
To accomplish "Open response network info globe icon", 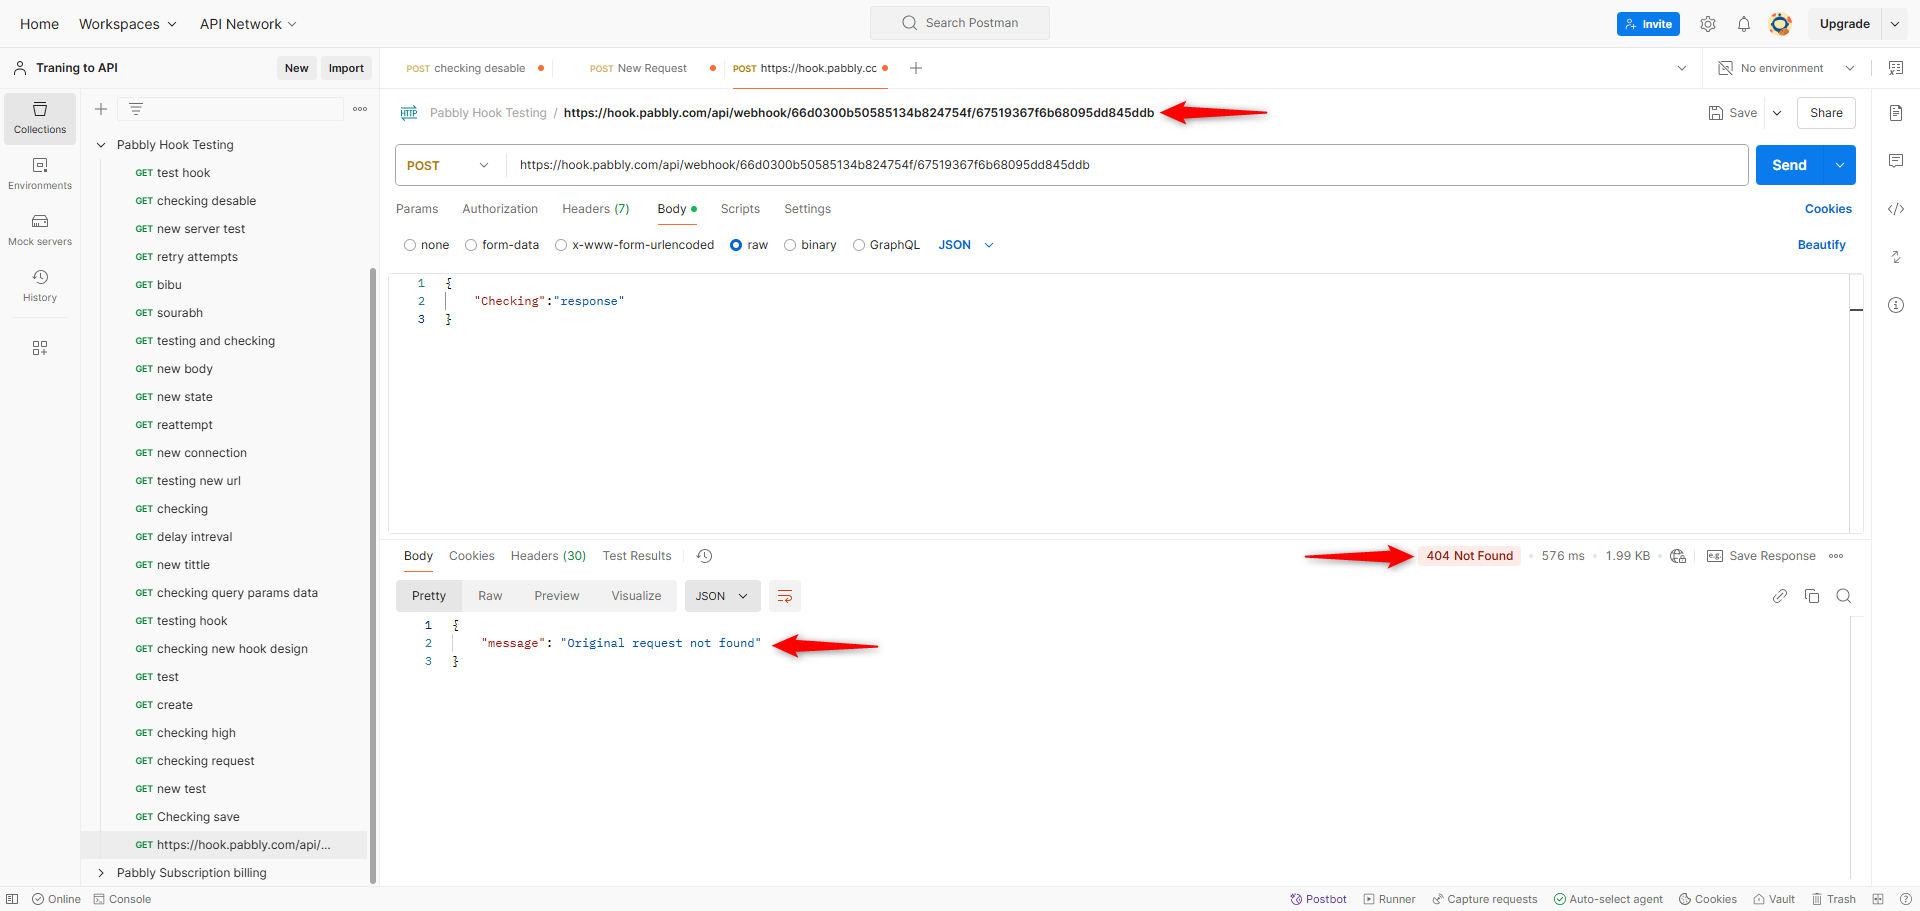I will [1678, 556].
